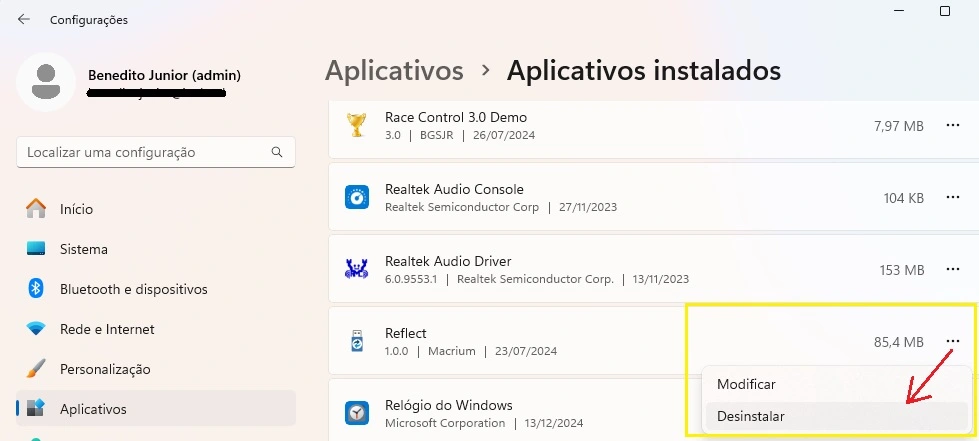The height and width of the screenshot is (441, 979).
Task: Click the Reflect app icon
Action: 357,341
